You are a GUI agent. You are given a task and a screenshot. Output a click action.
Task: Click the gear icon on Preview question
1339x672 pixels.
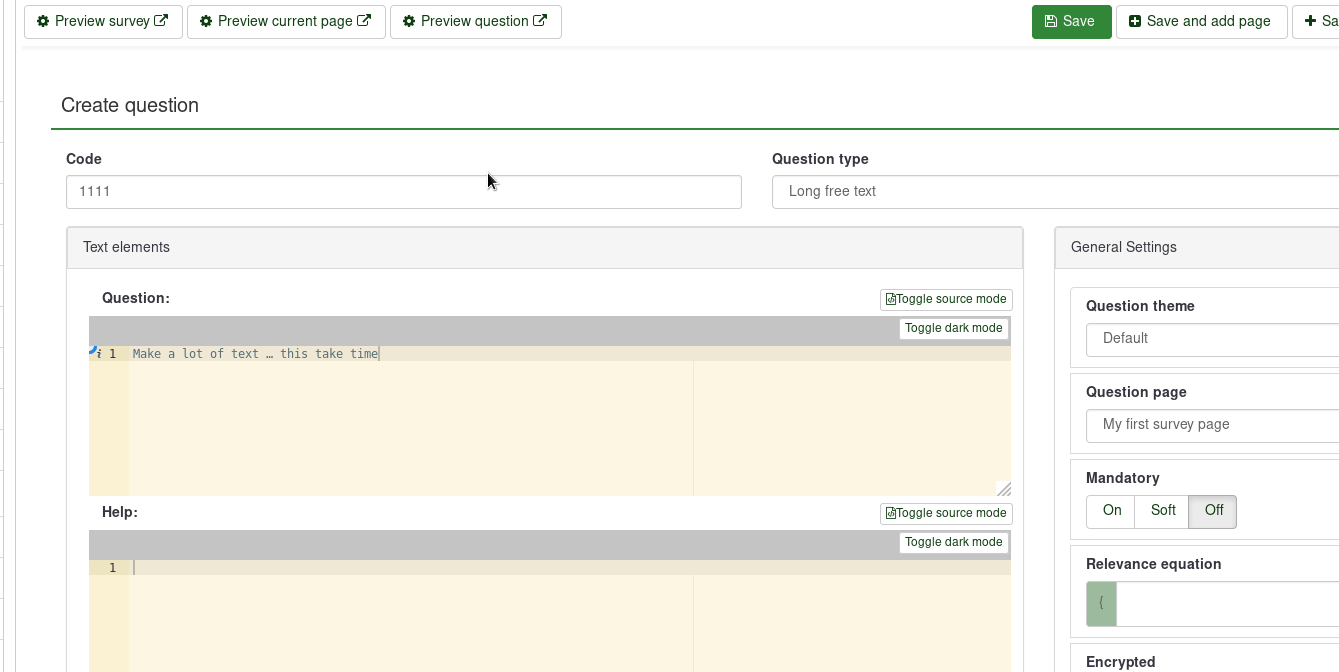click(409, 21)
